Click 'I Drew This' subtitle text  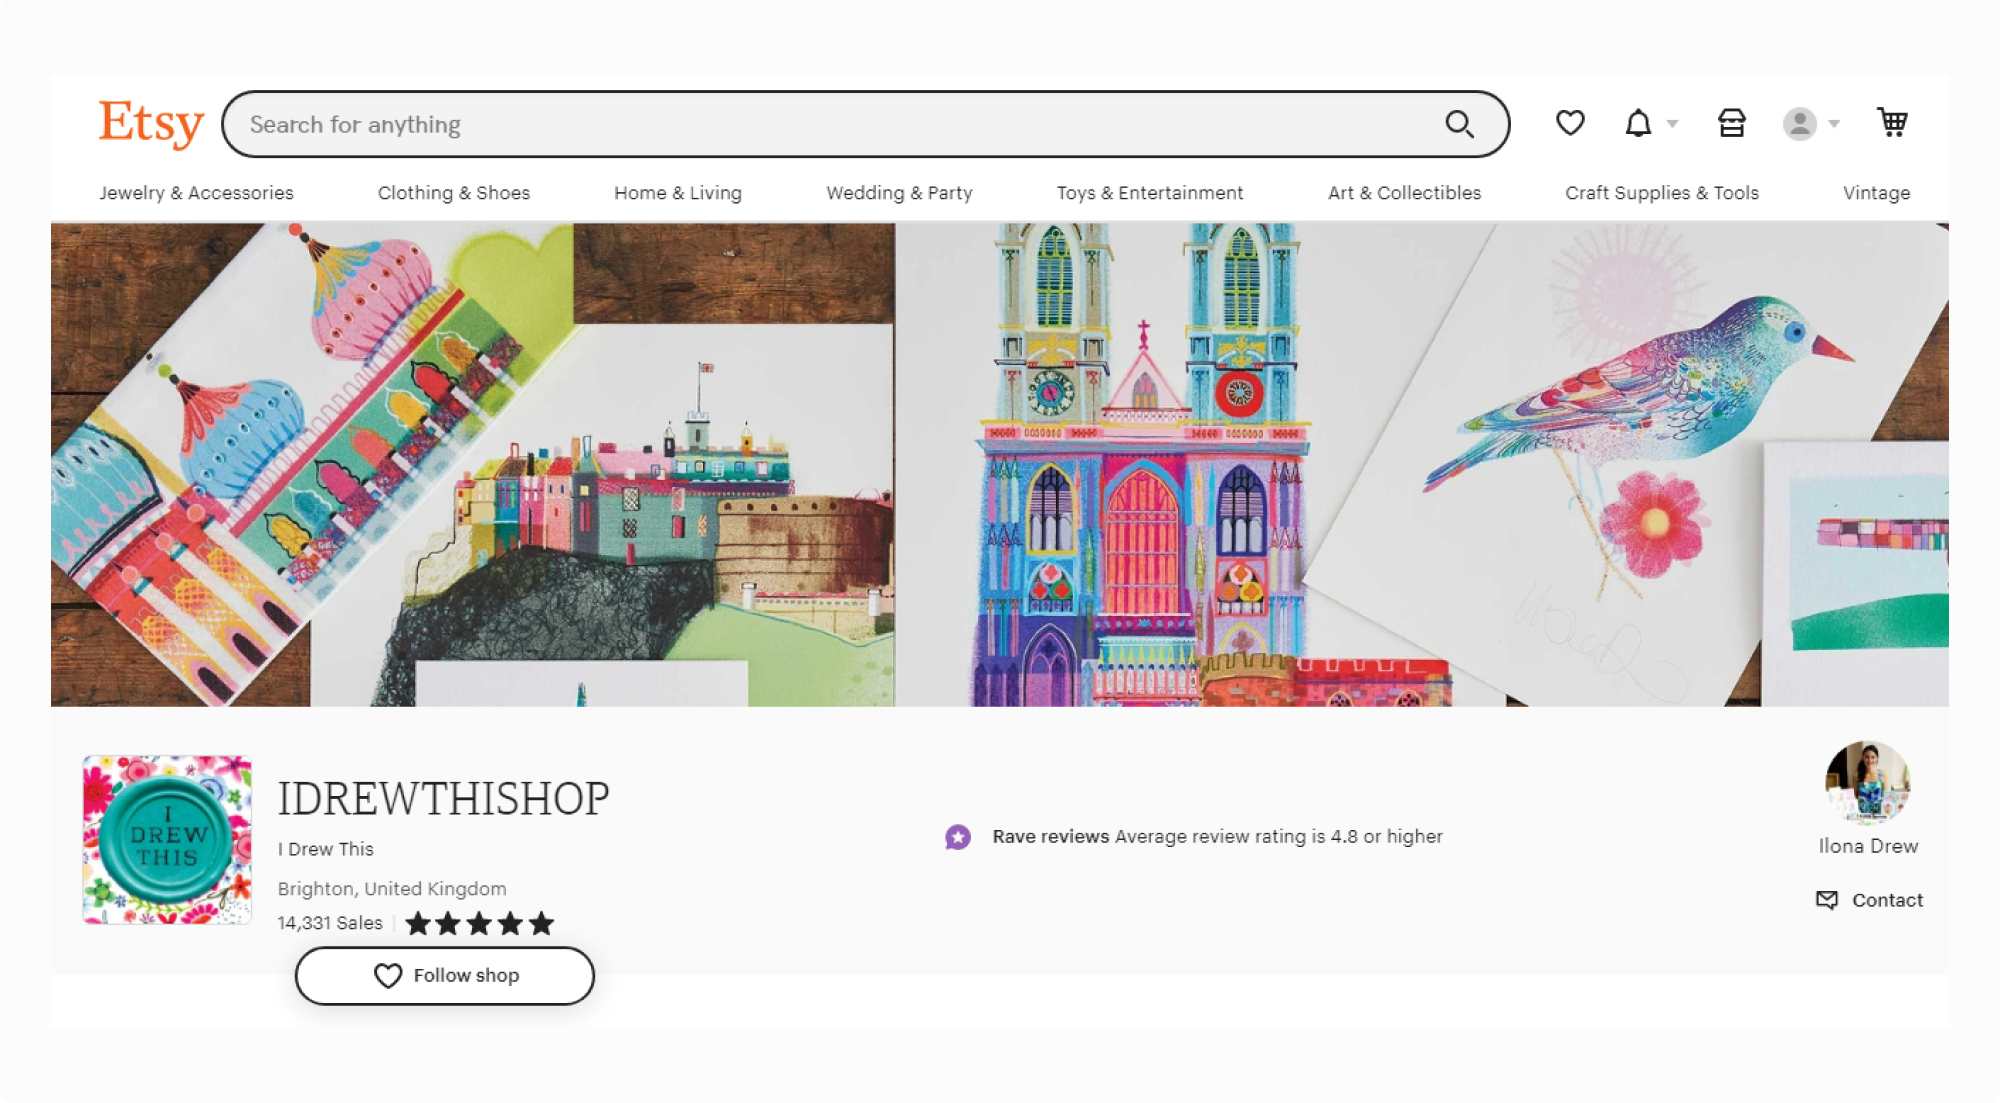click(x=326, y=849)
